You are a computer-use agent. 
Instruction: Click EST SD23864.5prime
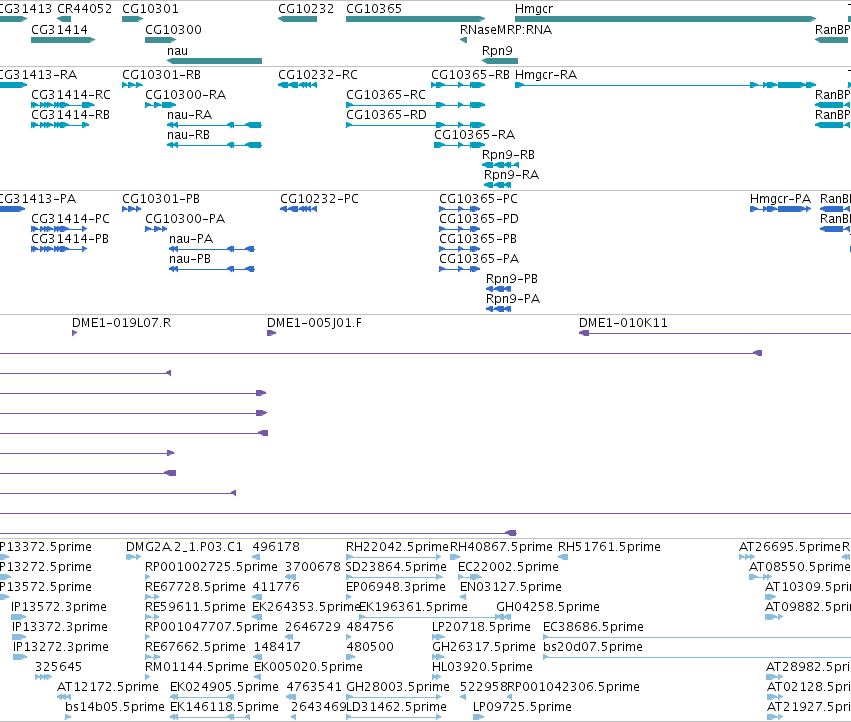click(x=393, y=577)
